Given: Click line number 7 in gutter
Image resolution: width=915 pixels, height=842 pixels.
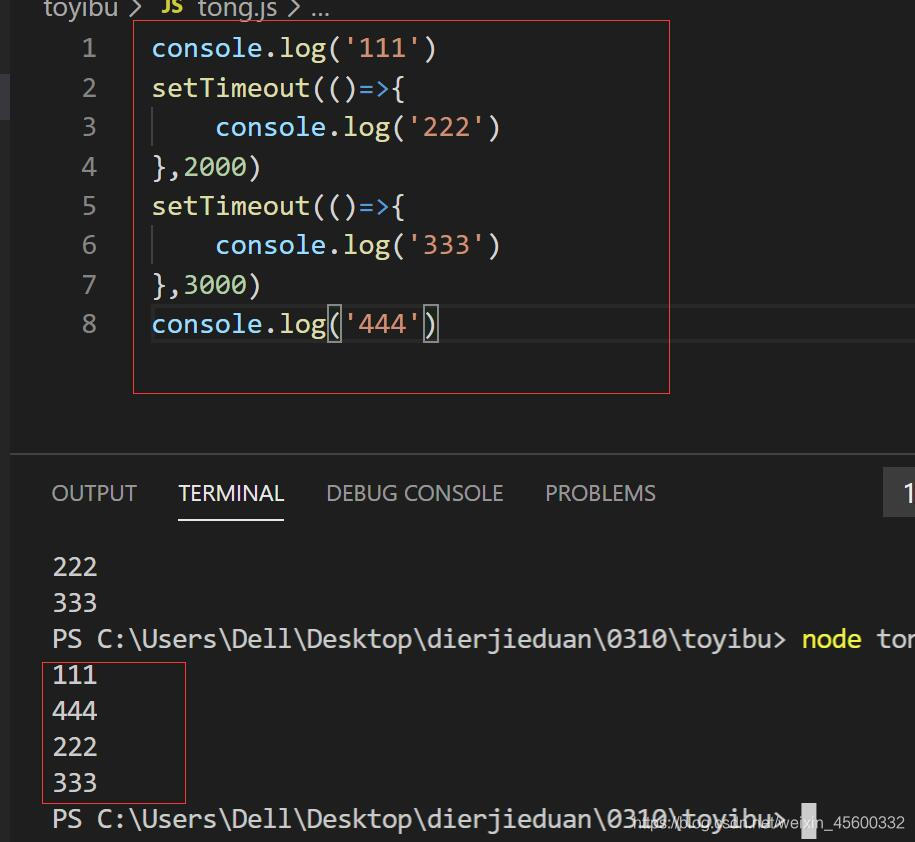Looking at the screenshot, I should (x=89, y=285).
